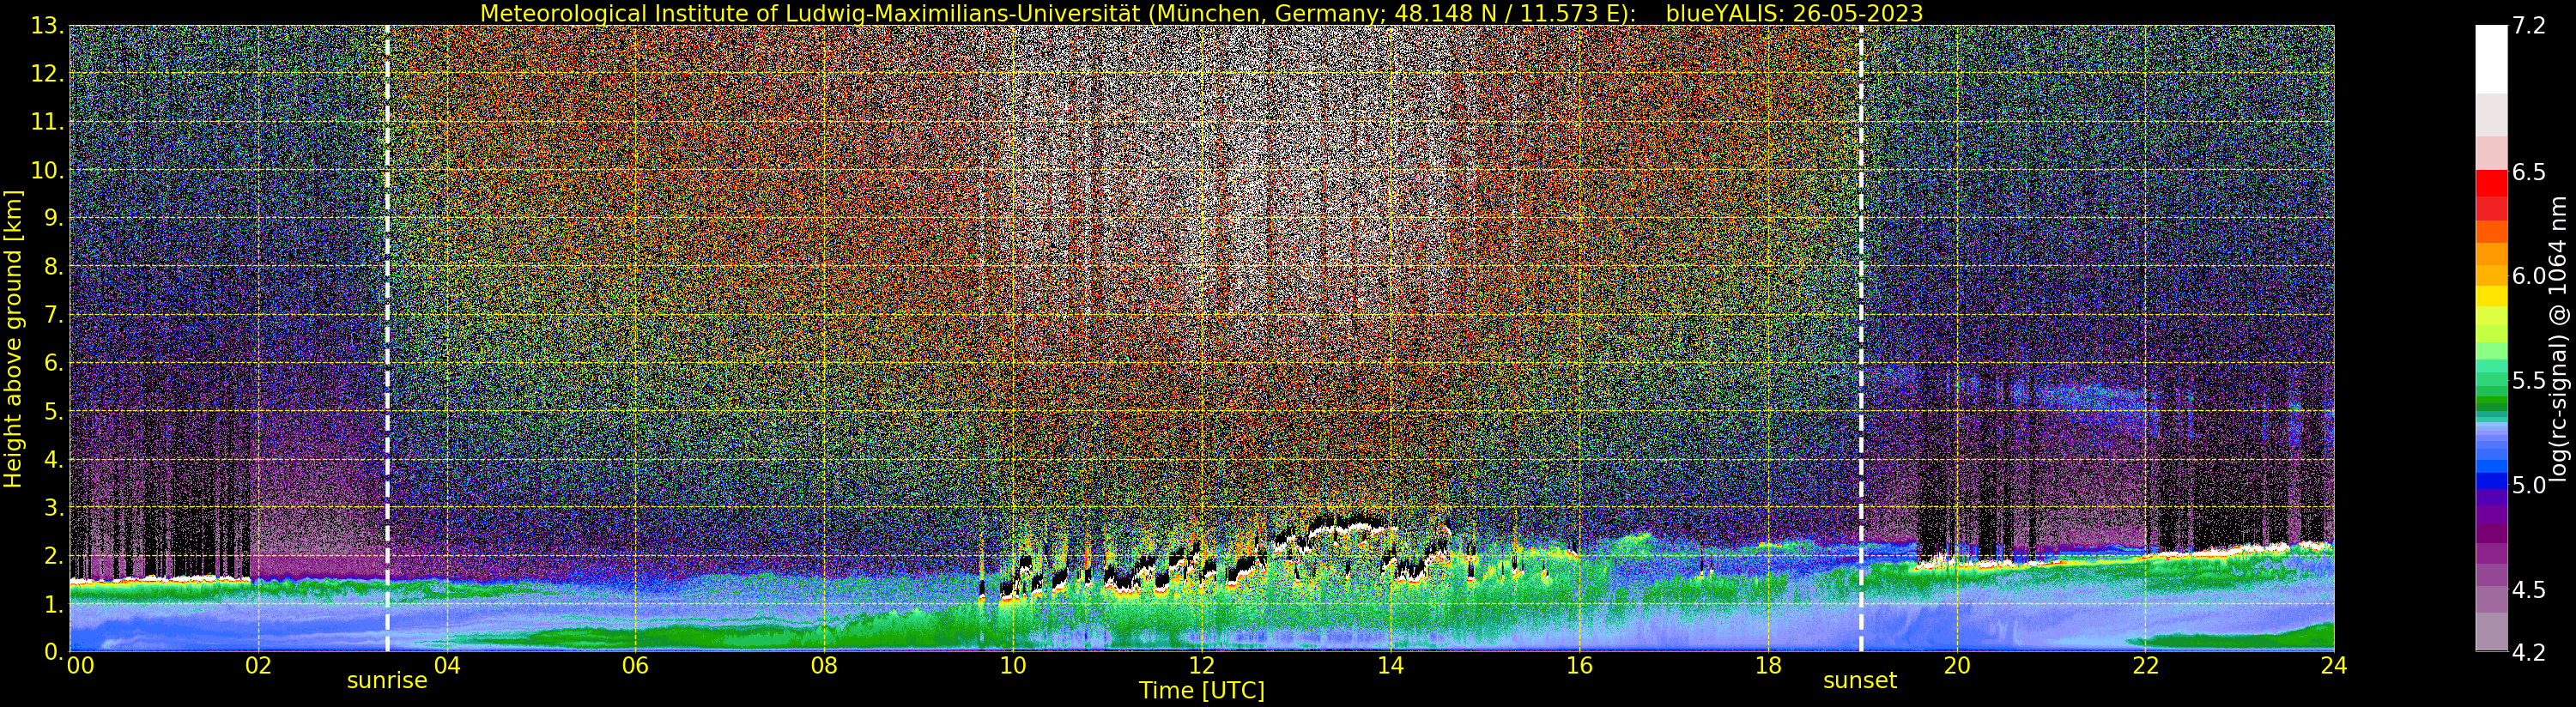Click the '6.0' colorbar tick label
Viewport: 2576px width, 707px height.
(x=2530, y=276)
